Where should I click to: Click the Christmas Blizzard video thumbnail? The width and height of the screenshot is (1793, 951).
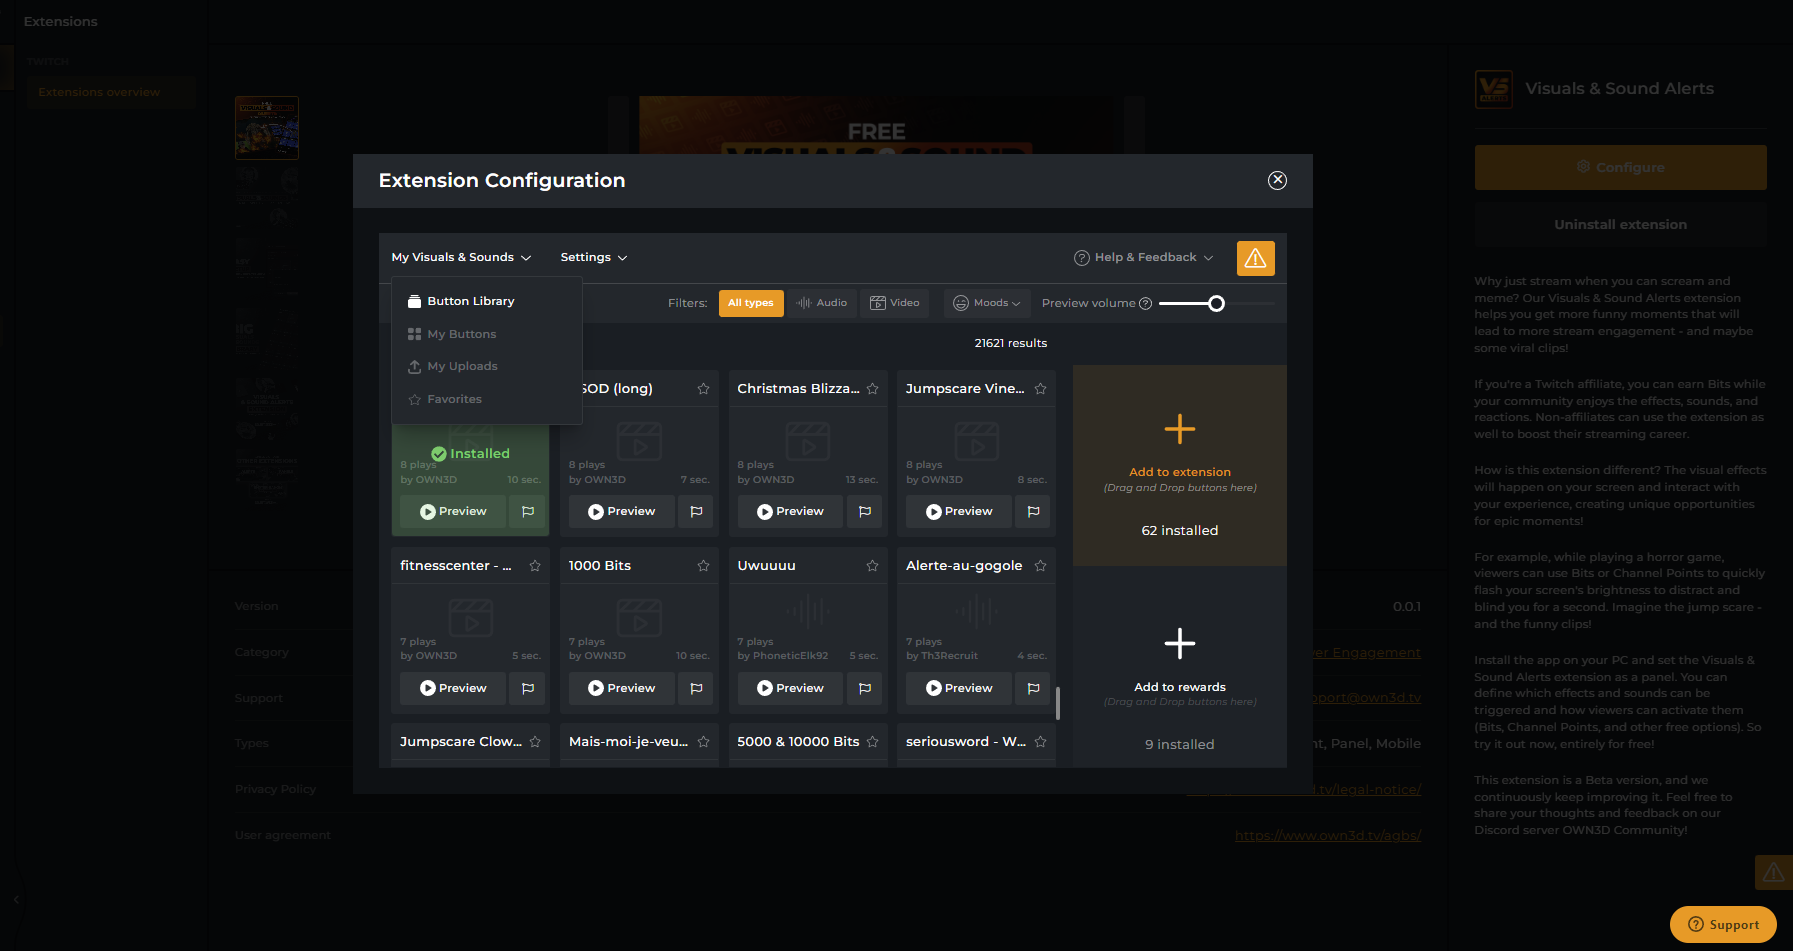point(808,441)
